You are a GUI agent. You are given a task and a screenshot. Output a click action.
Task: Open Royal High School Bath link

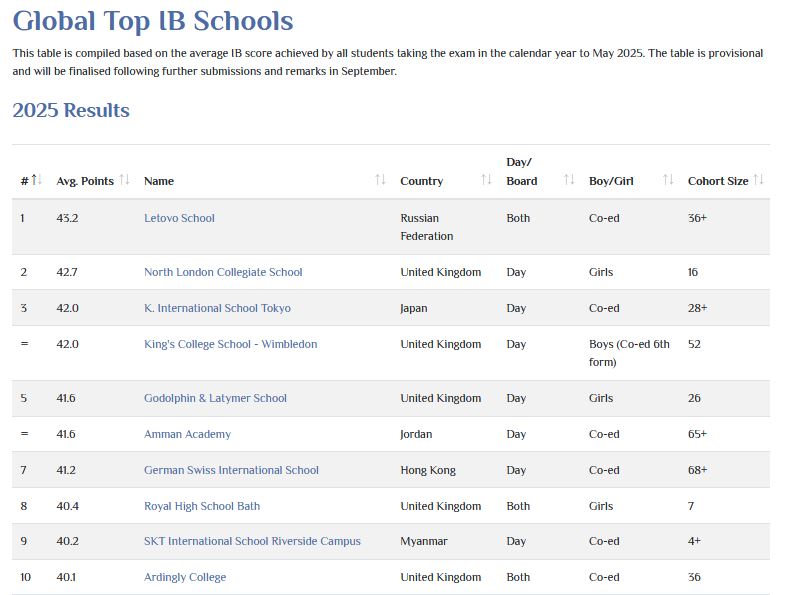pyautogui.click(x=202, y=506)
